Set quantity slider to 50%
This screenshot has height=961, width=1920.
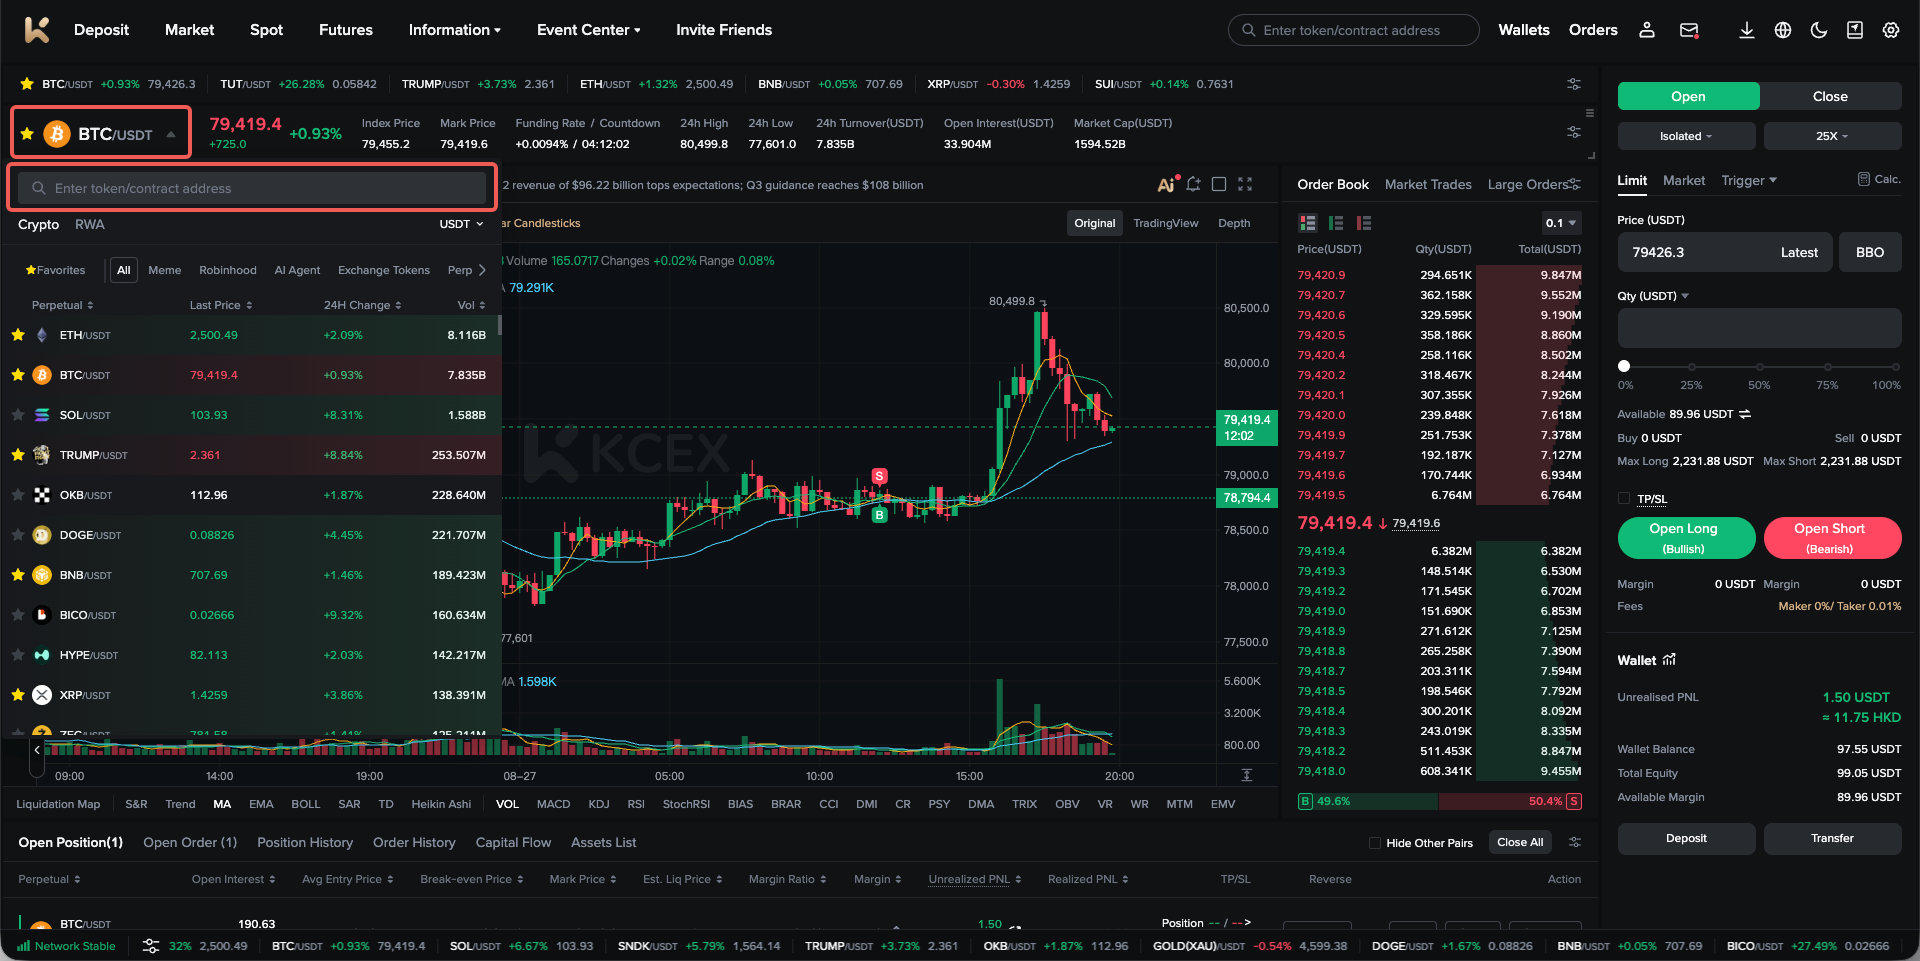click(1759, 367)
